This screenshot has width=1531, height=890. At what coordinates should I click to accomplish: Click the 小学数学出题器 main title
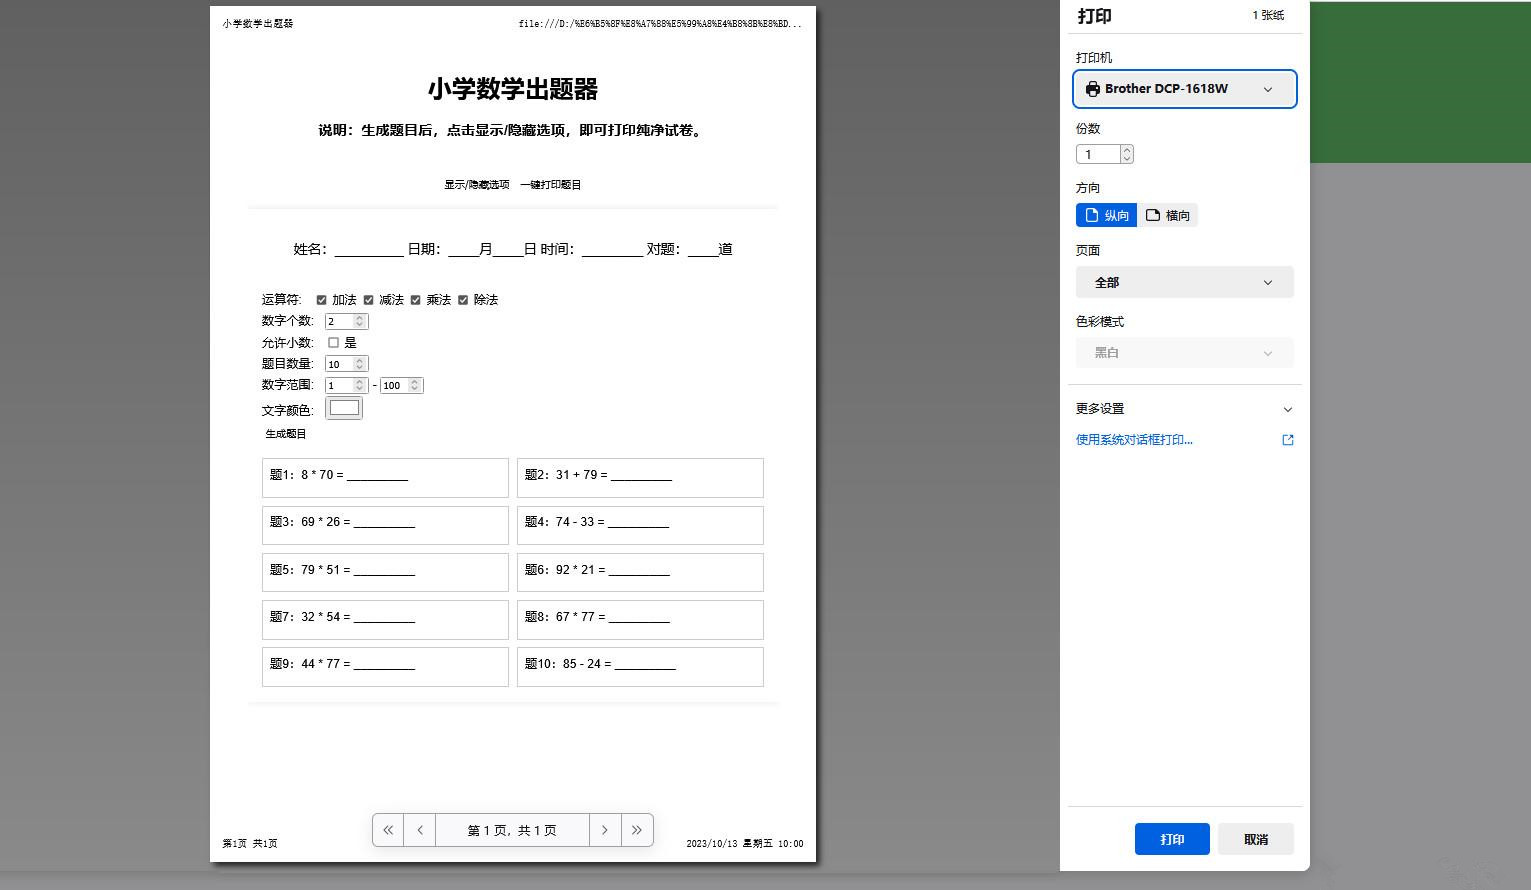point(513,89)
